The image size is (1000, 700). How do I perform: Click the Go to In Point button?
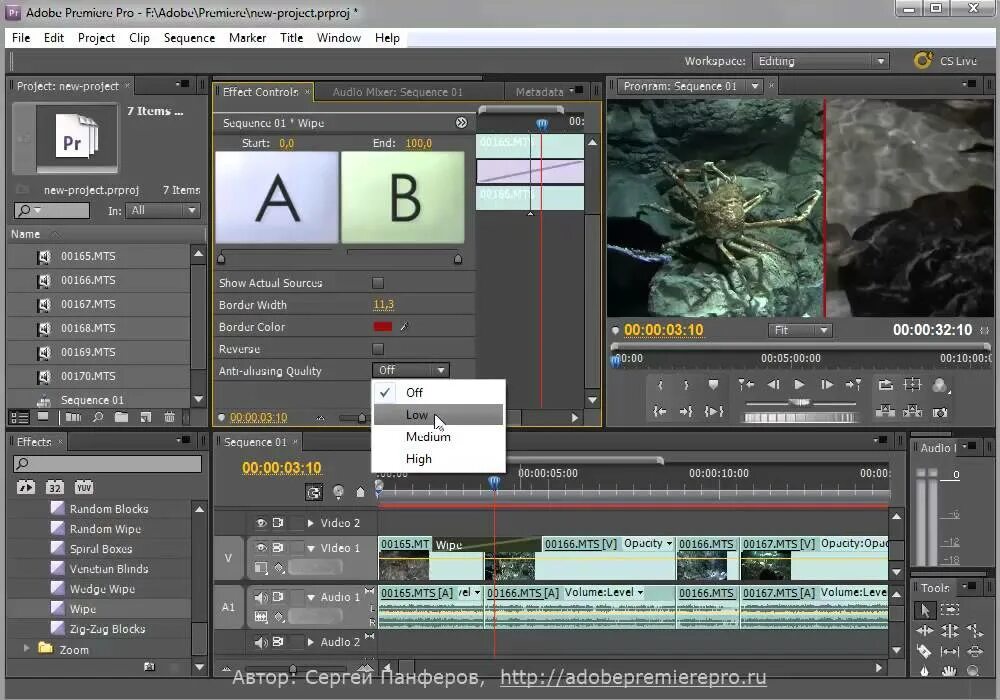[660, 412]
